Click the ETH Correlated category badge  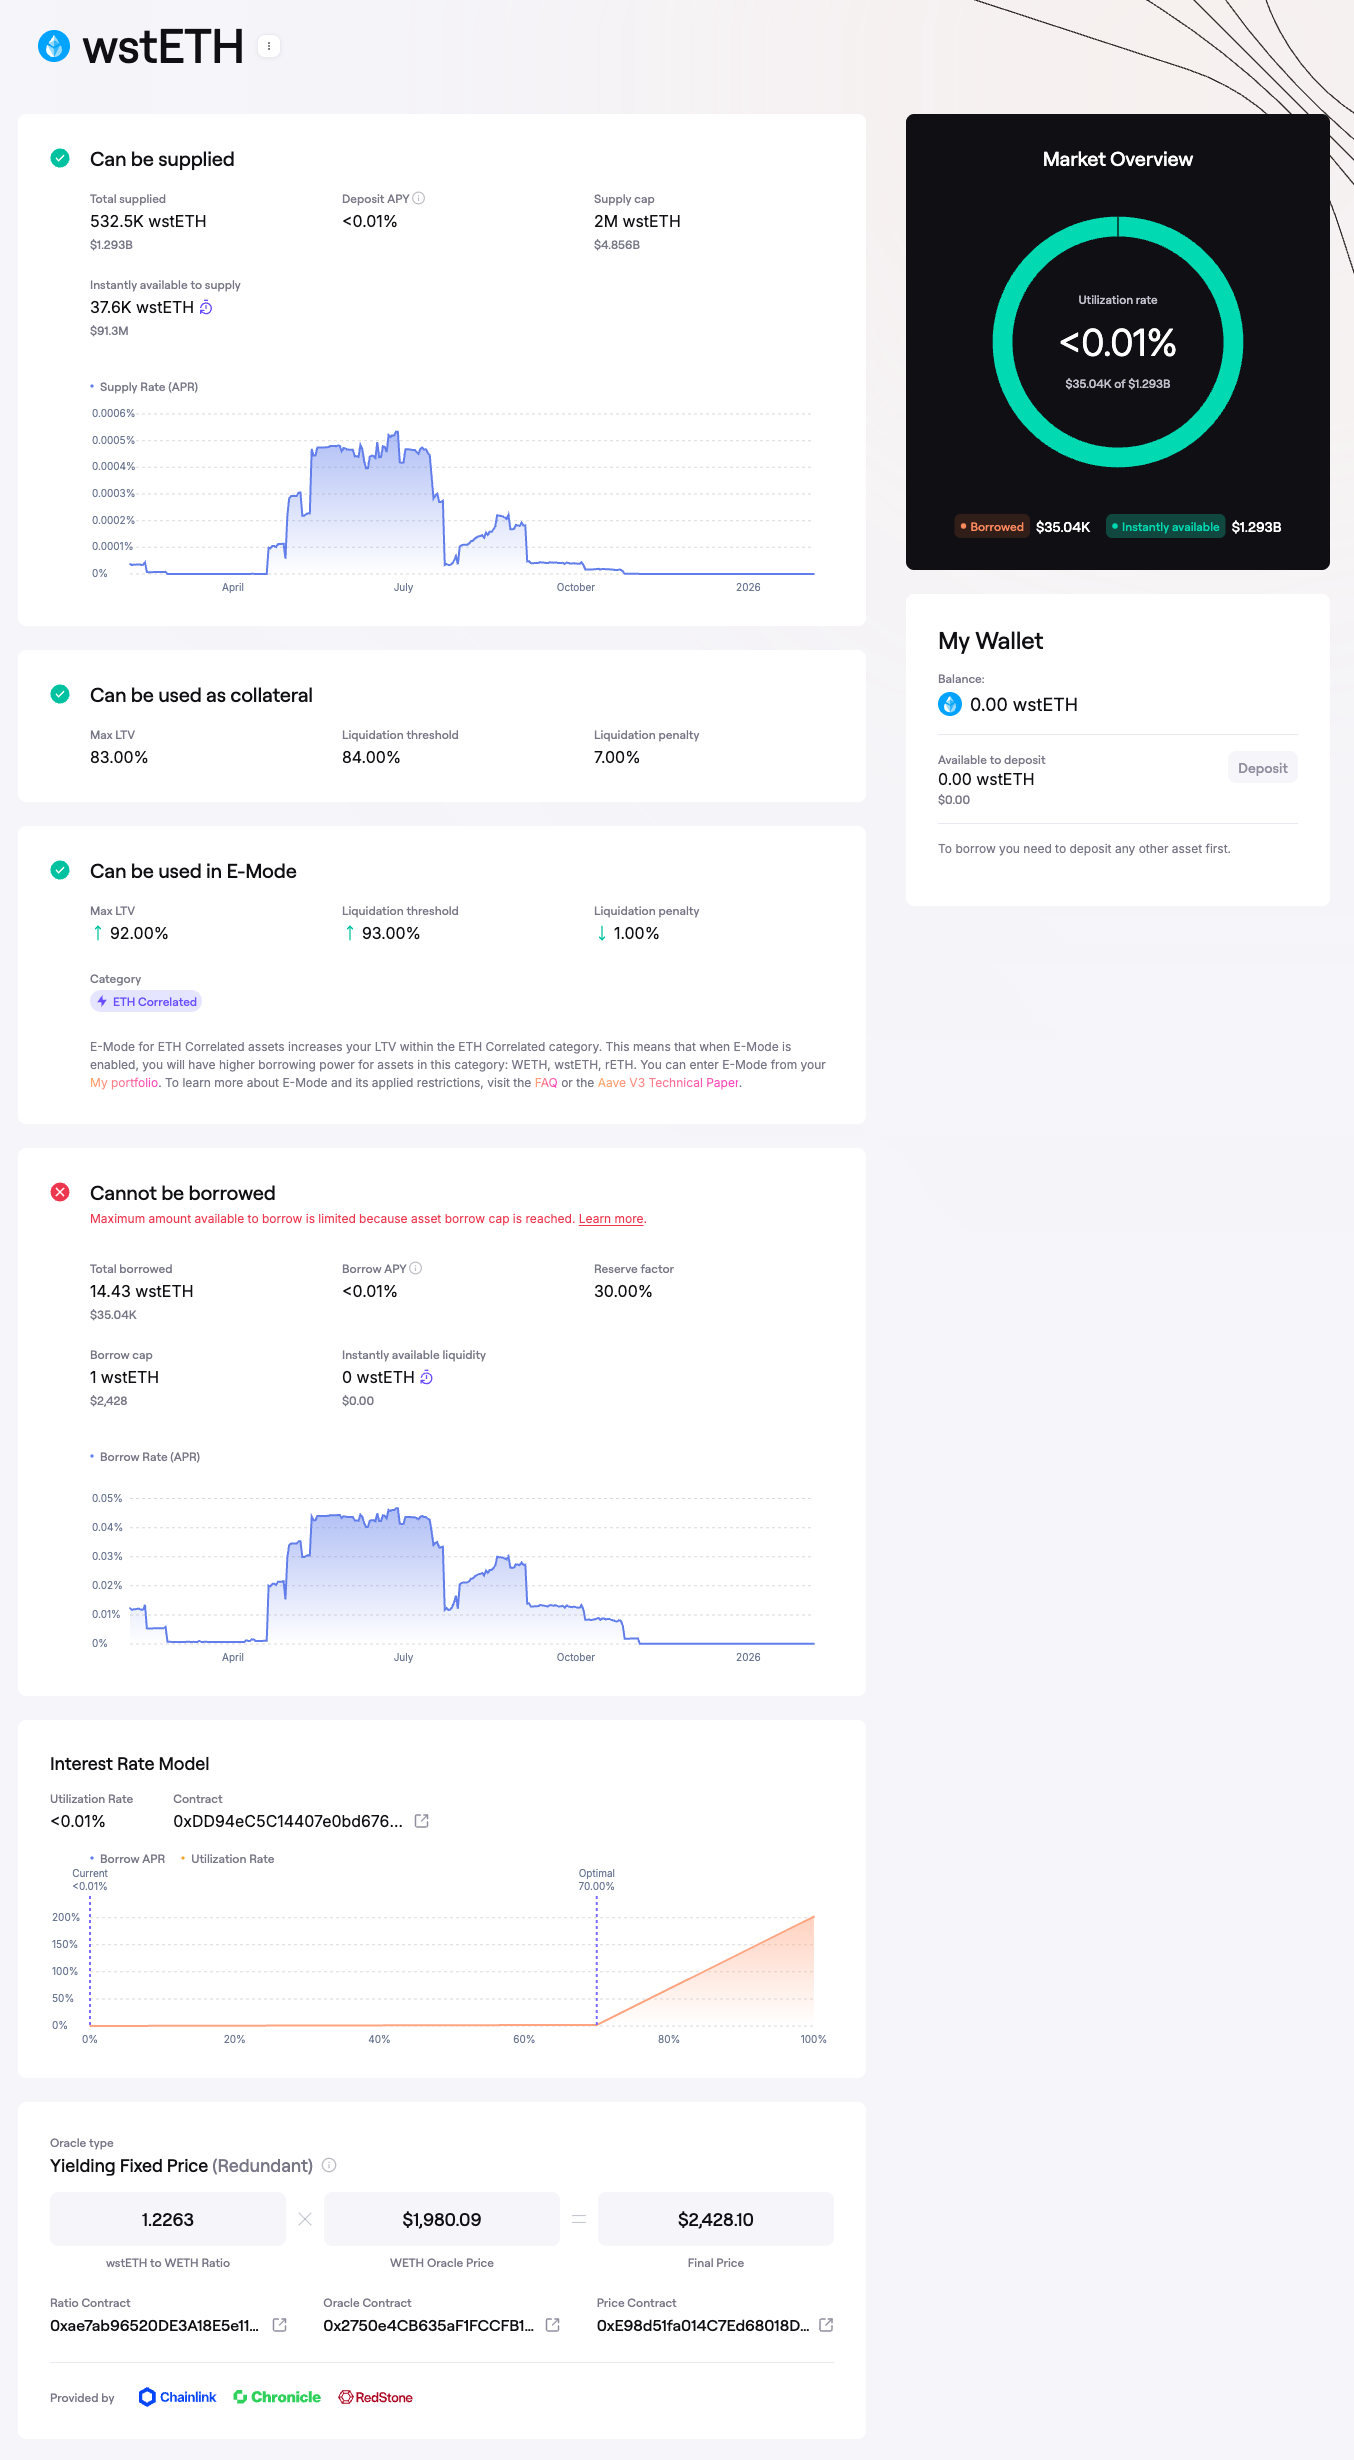click(x=146, y=1001)
